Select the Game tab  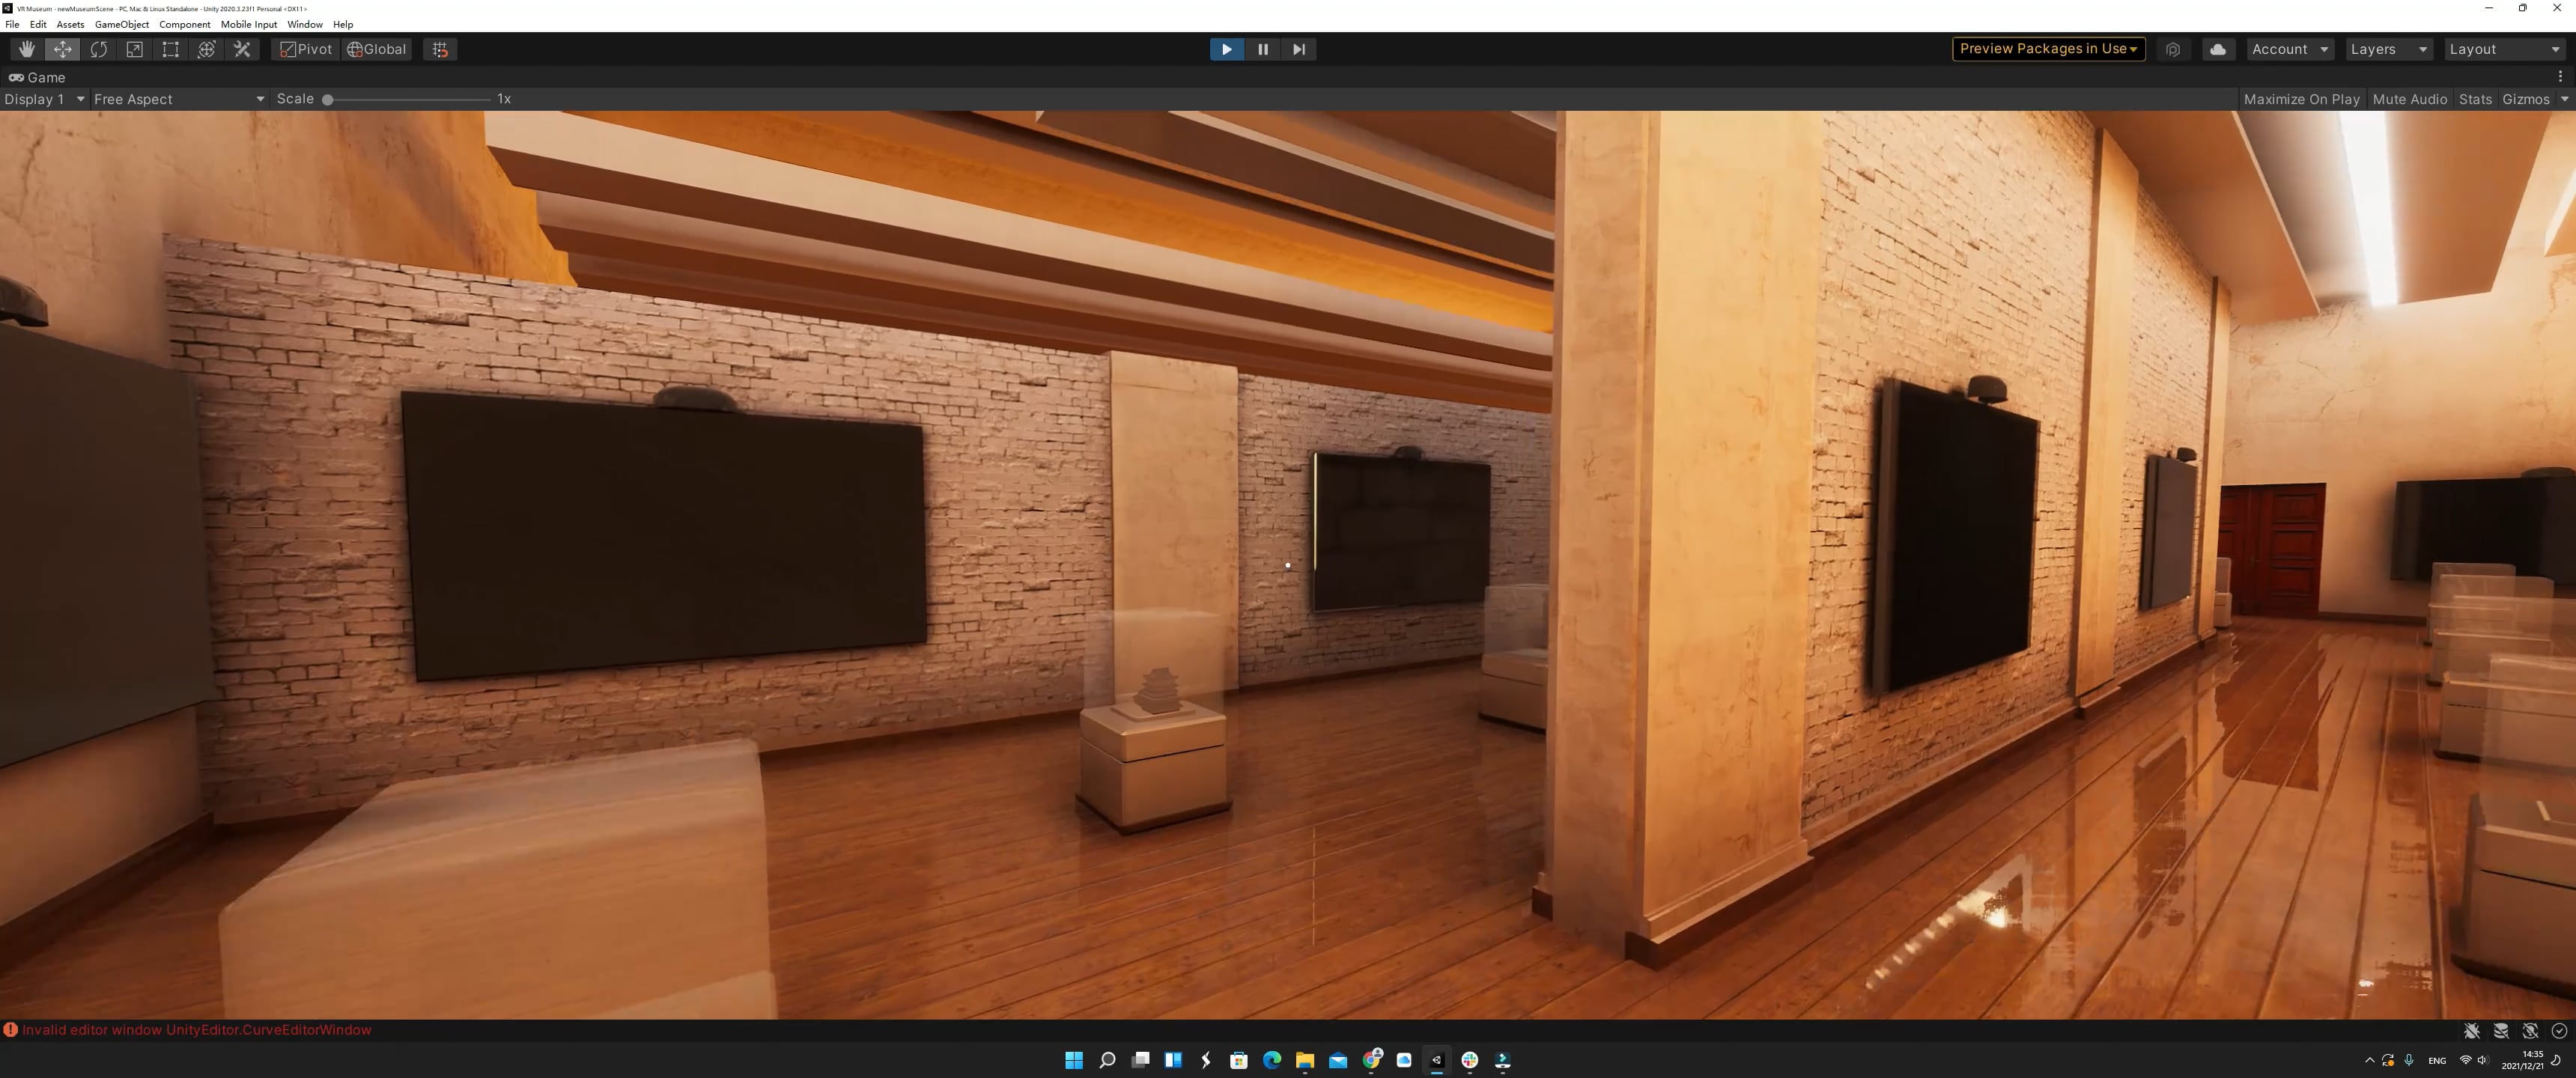[37, 77]
